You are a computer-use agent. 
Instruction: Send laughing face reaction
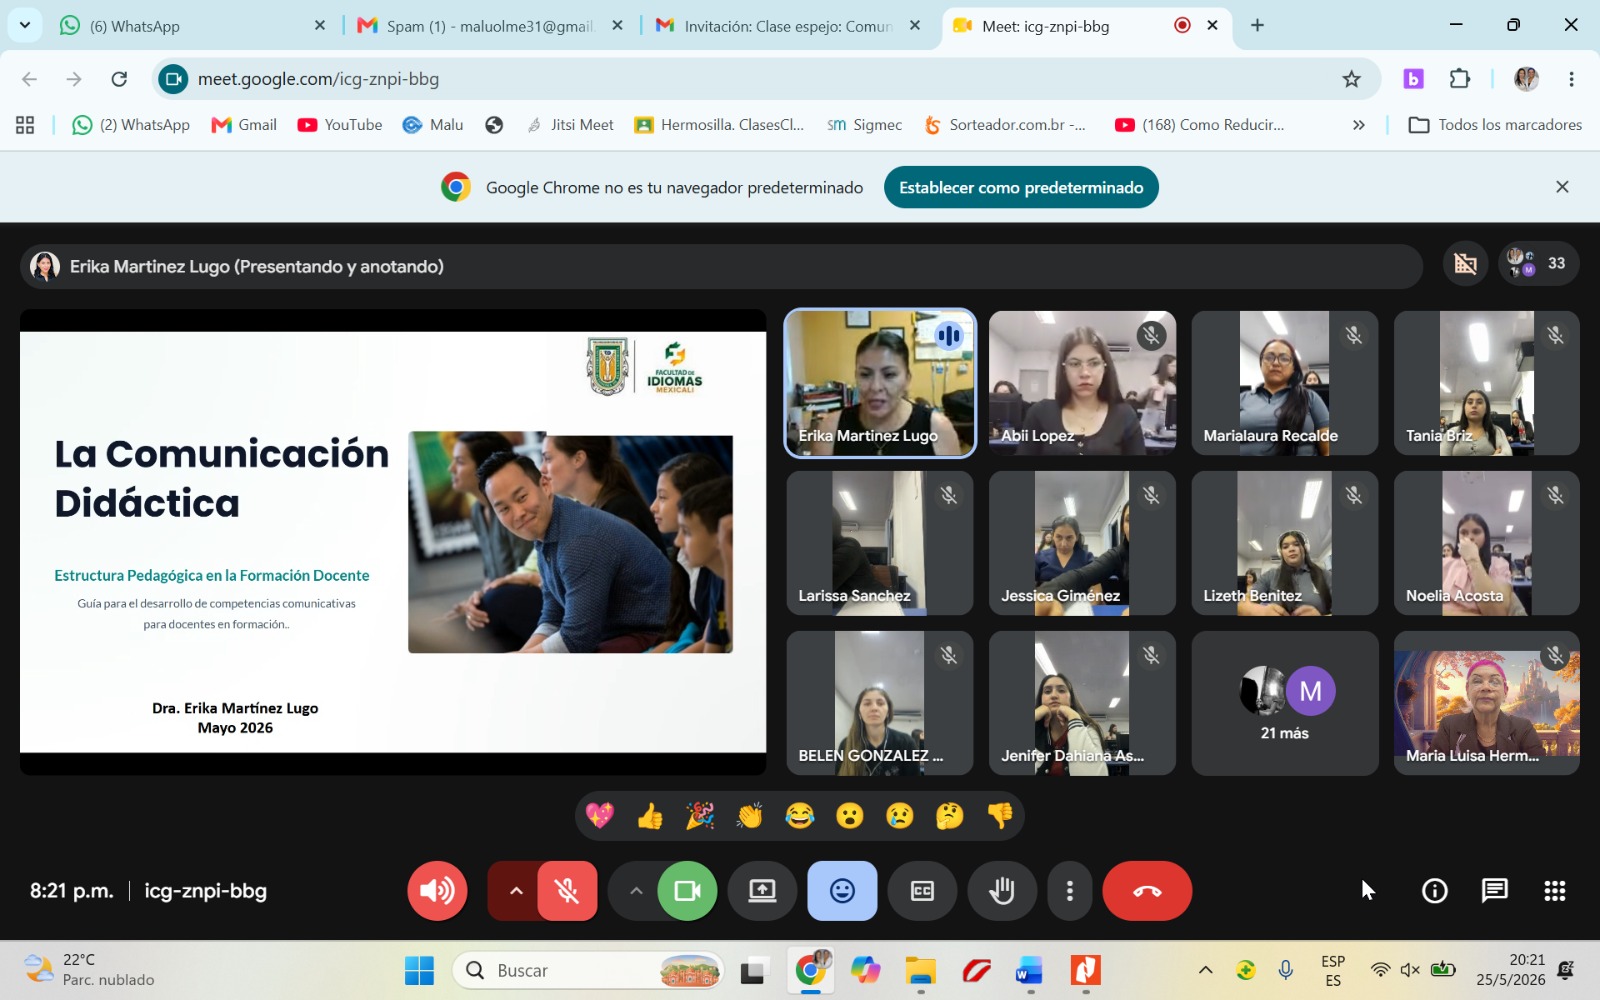click(800, 816)
